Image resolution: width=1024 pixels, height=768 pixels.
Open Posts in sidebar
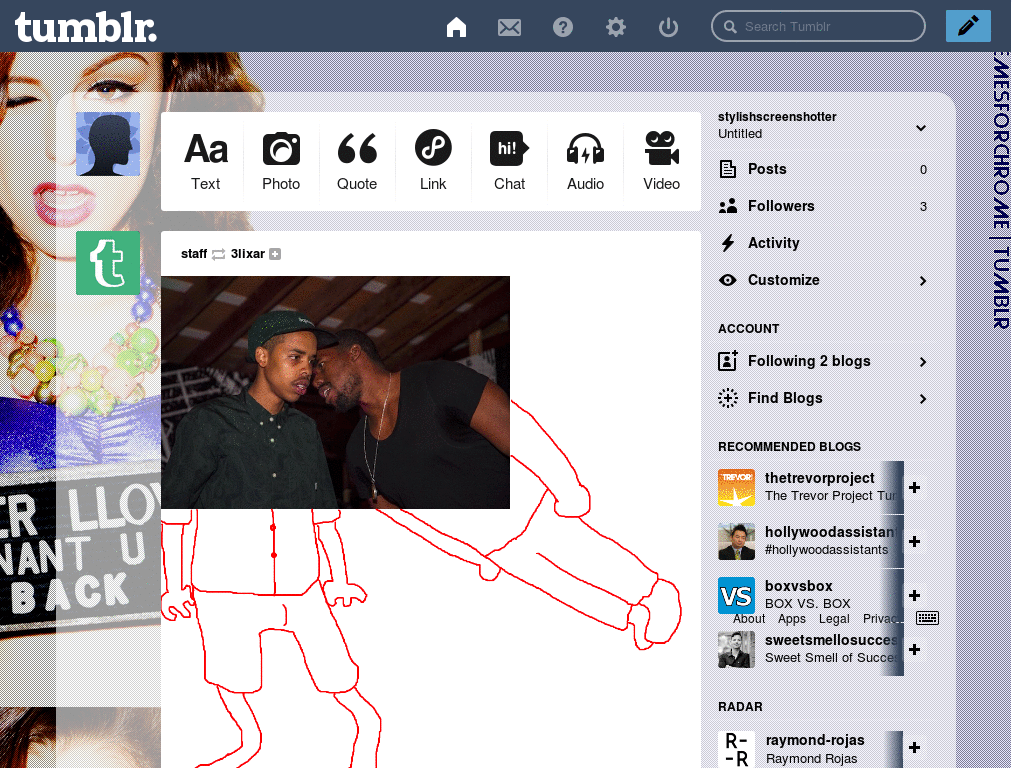tap(823, 169)
